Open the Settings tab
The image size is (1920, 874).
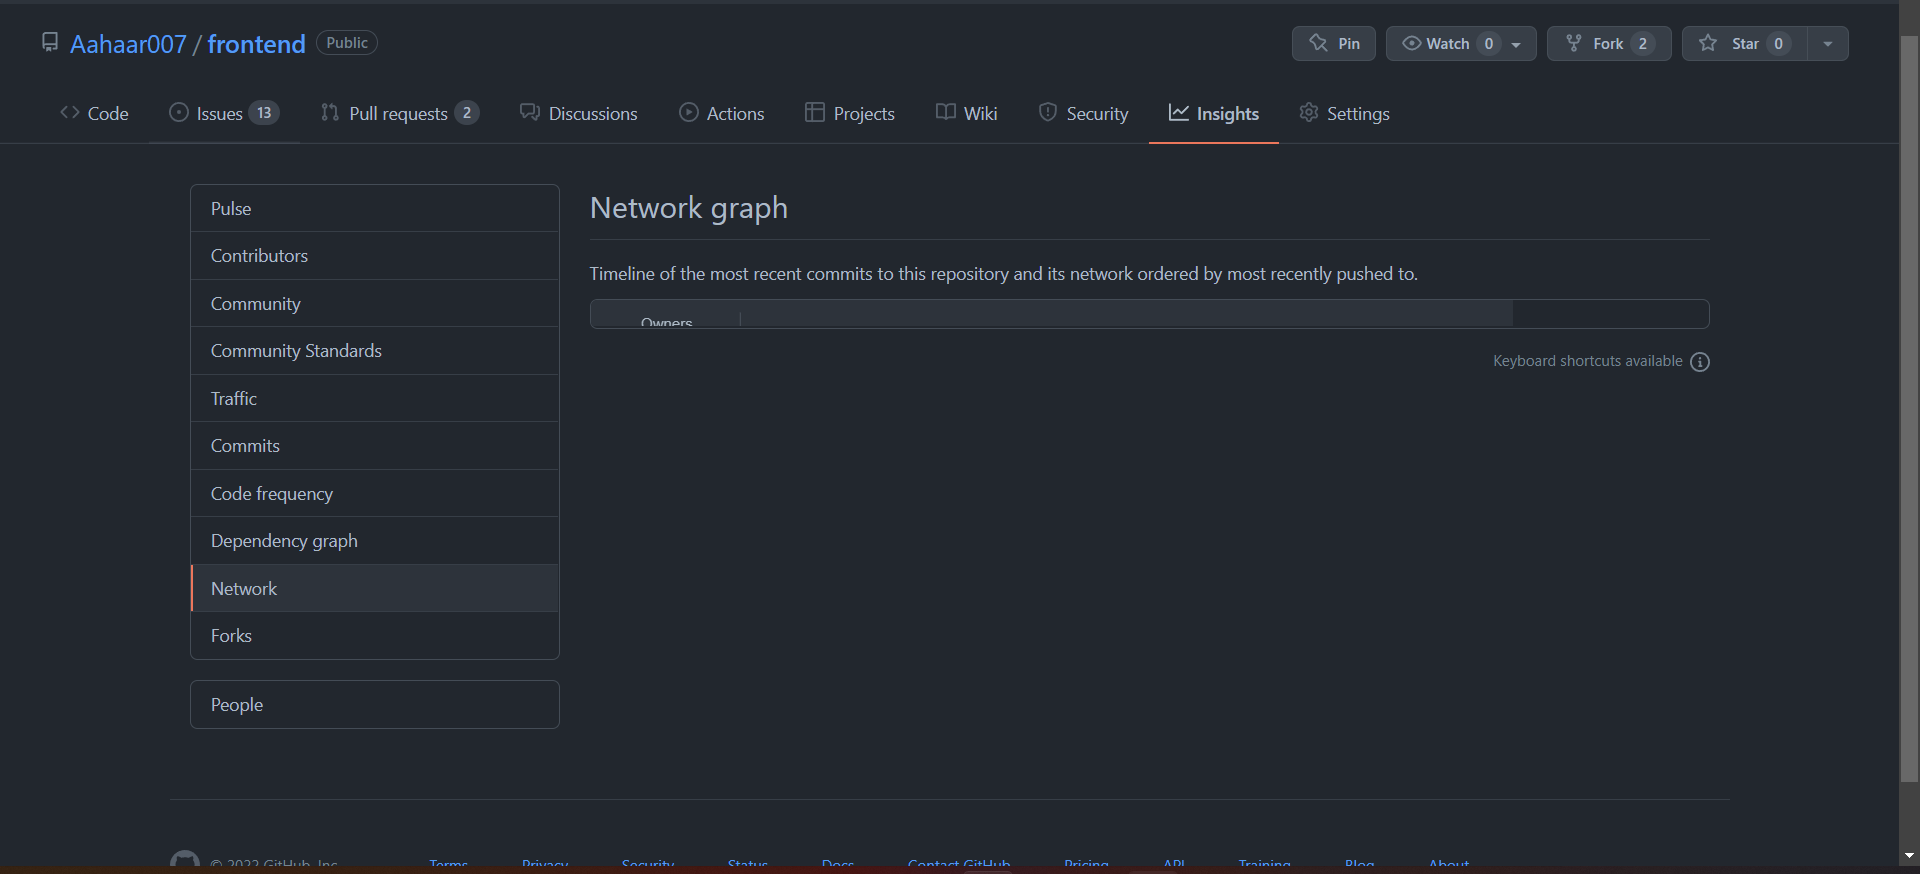(1344, 113)
